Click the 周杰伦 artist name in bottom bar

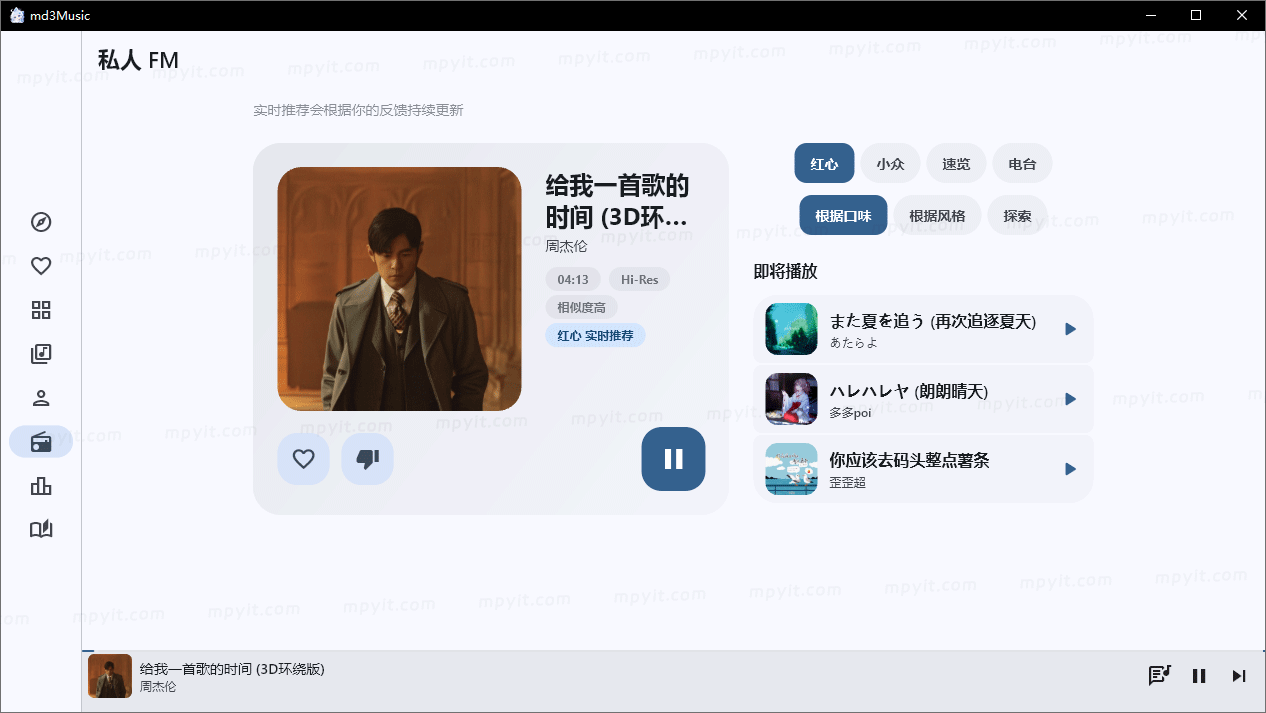click(158, 687)
